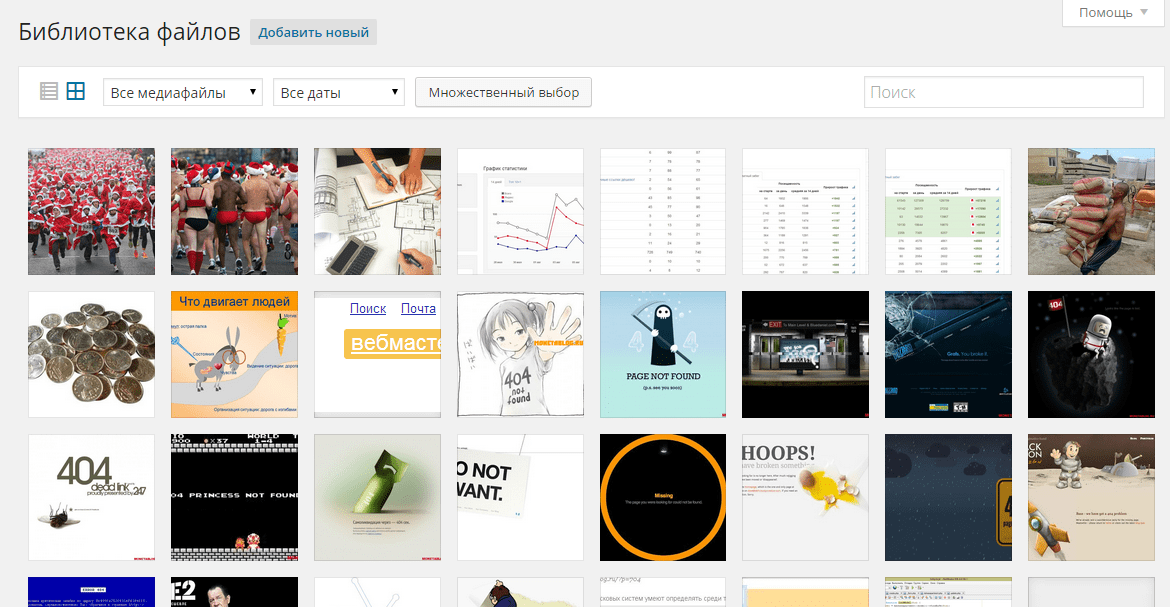1170x607 pixels.
Task: Open the man carrying sacks thumbnail
Action: coord(1091,211)
